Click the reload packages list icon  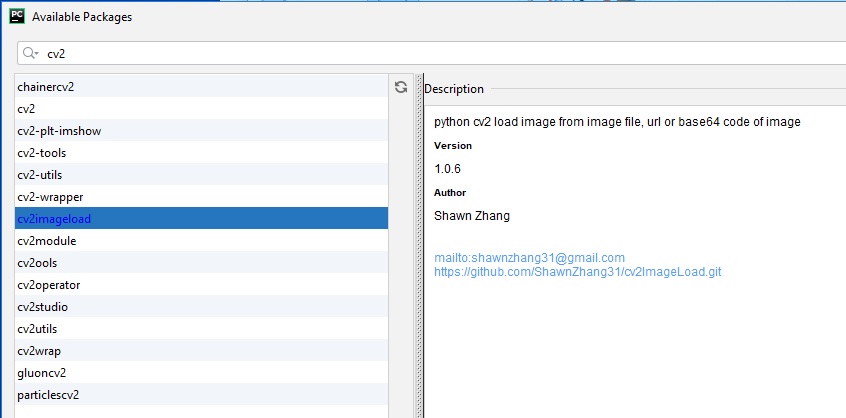point(401,87)
